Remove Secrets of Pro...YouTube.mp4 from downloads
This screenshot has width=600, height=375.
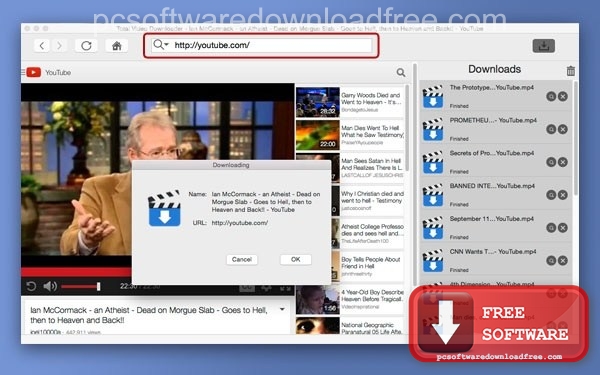pyautogui.click(x=562, y=162)
